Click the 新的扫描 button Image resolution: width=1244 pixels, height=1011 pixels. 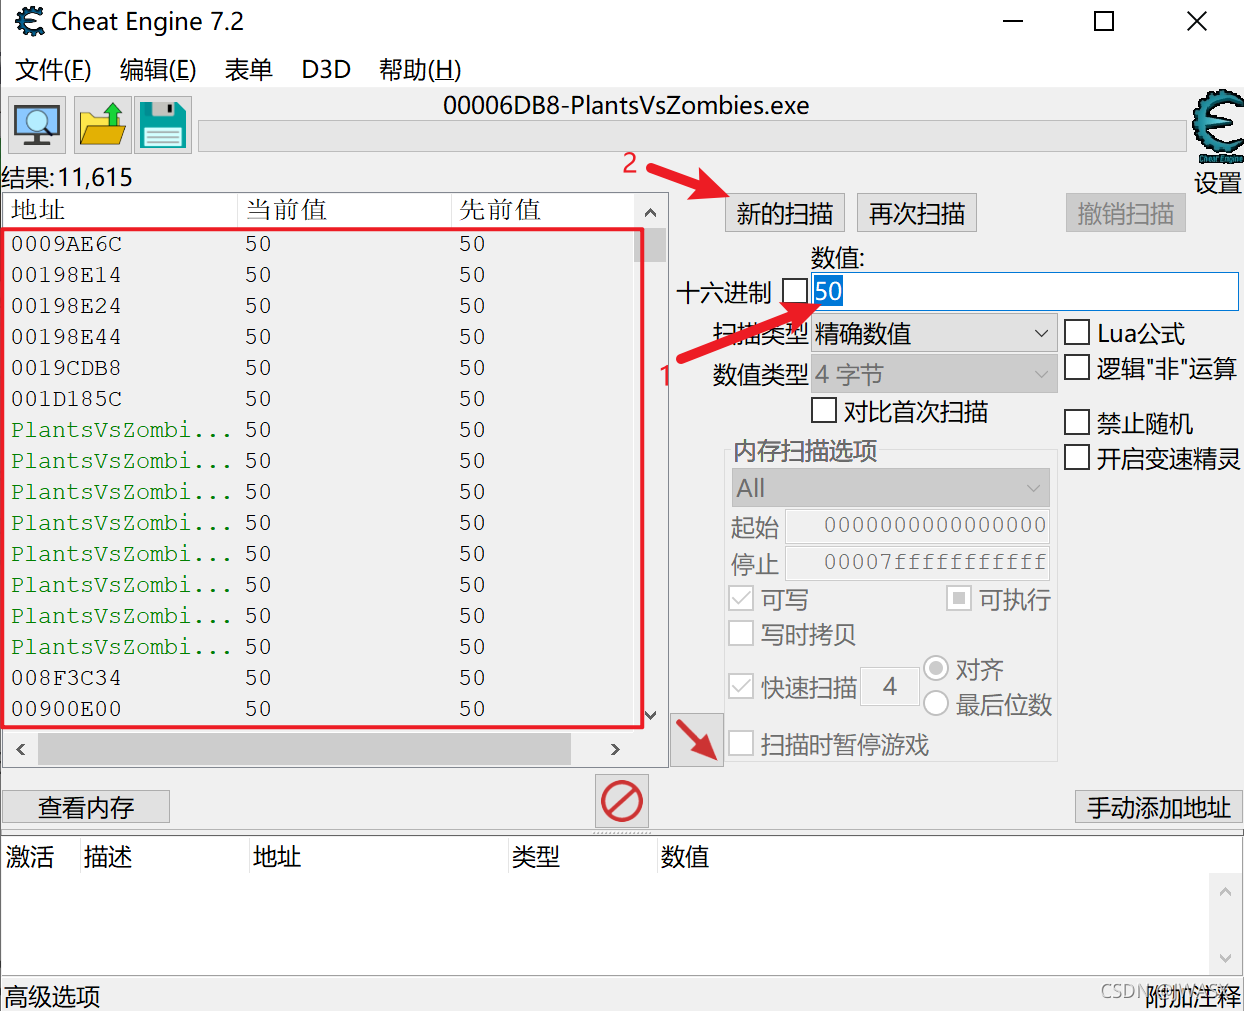pyautogui.click(x=785, y=213)
